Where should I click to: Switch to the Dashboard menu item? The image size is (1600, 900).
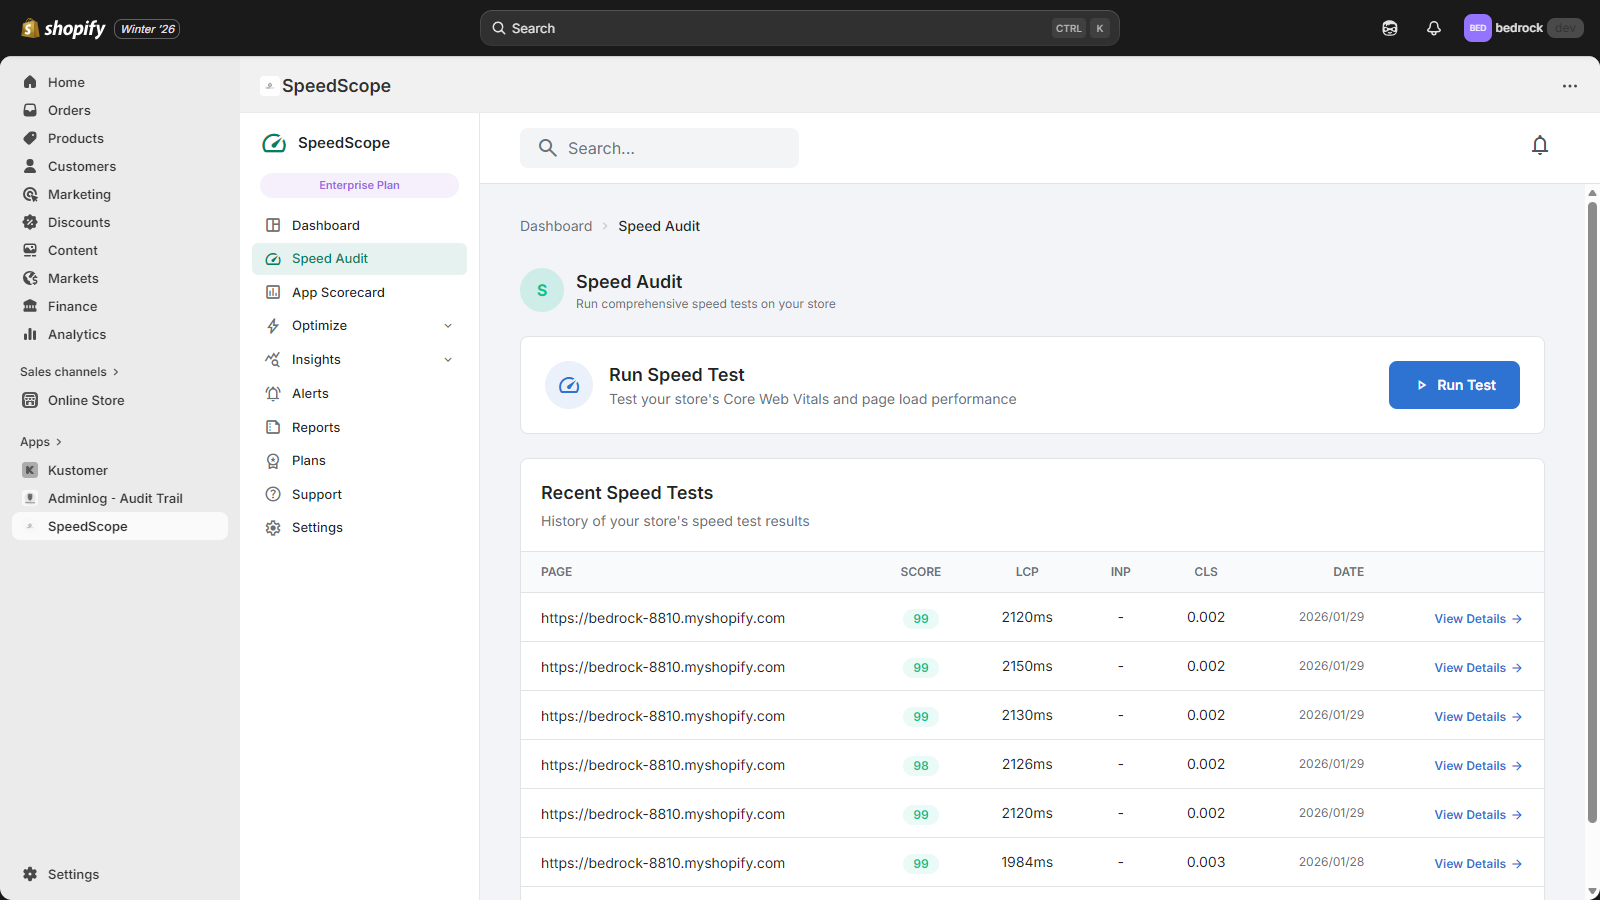click(x=327, y=225)
